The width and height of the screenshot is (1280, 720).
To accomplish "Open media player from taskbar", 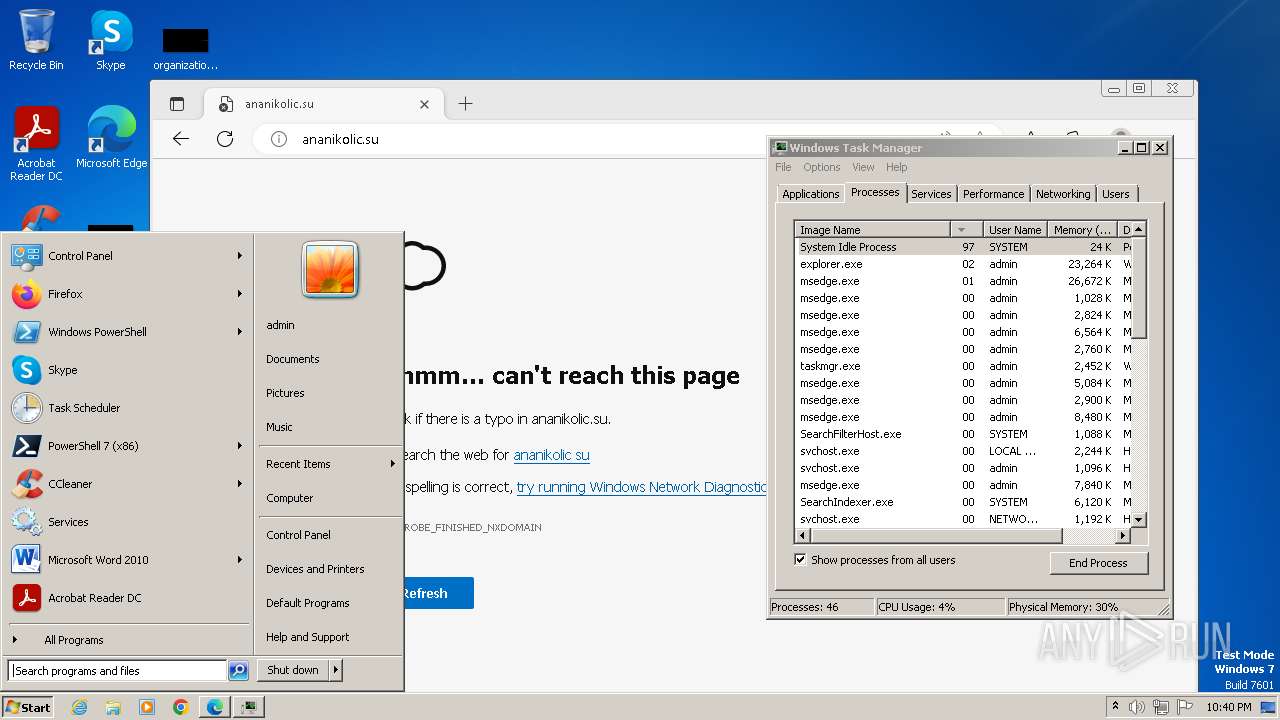I will pos(147,707).
